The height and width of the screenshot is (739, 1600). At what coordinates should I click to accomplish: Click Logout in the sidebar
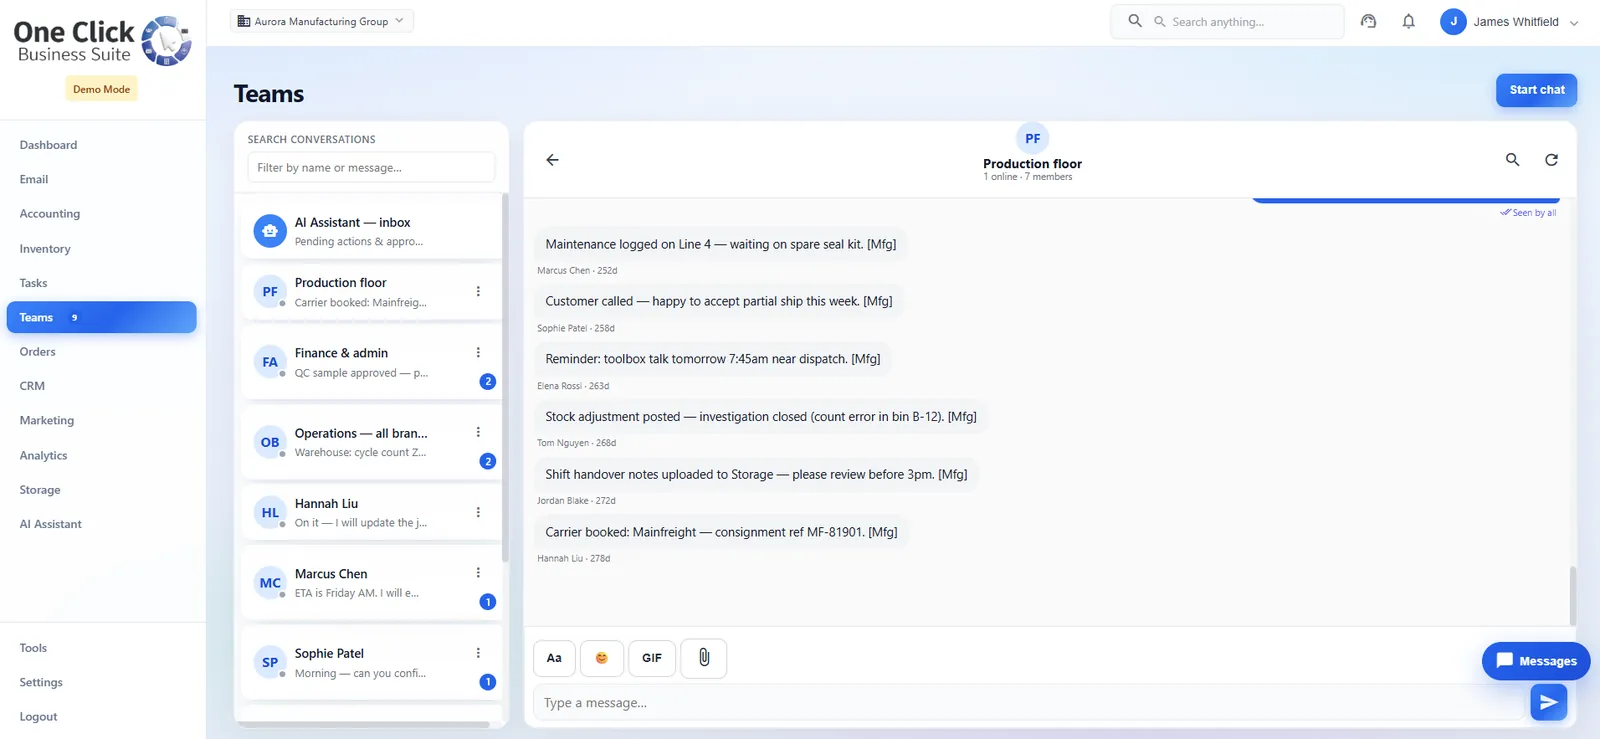[x=38, y=717]
